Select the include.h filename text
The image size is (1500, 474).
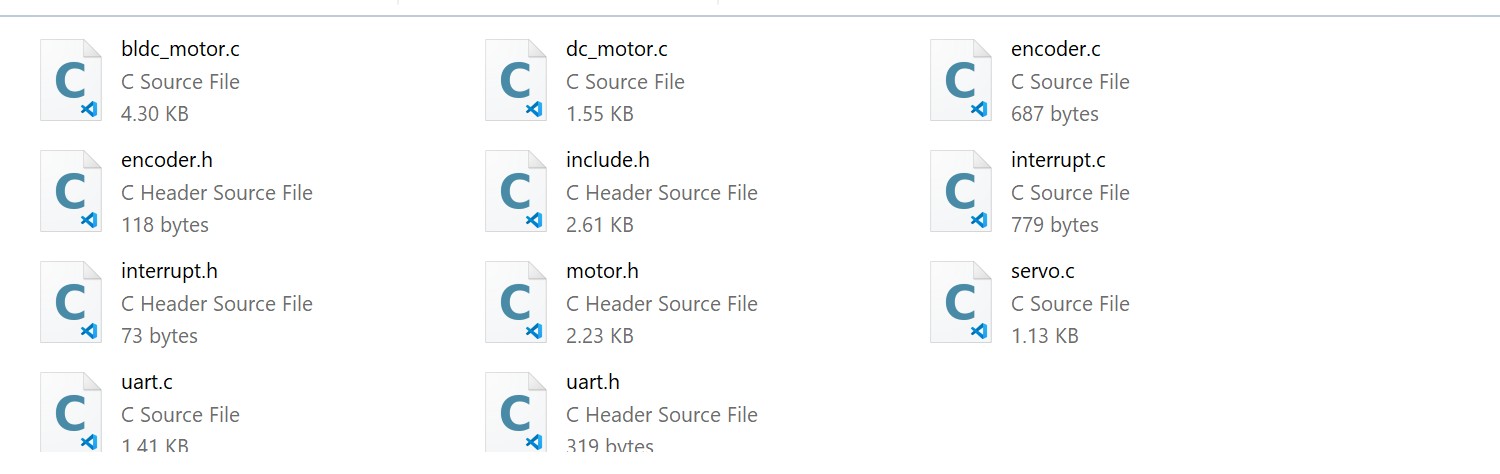[x=608, y=160]
